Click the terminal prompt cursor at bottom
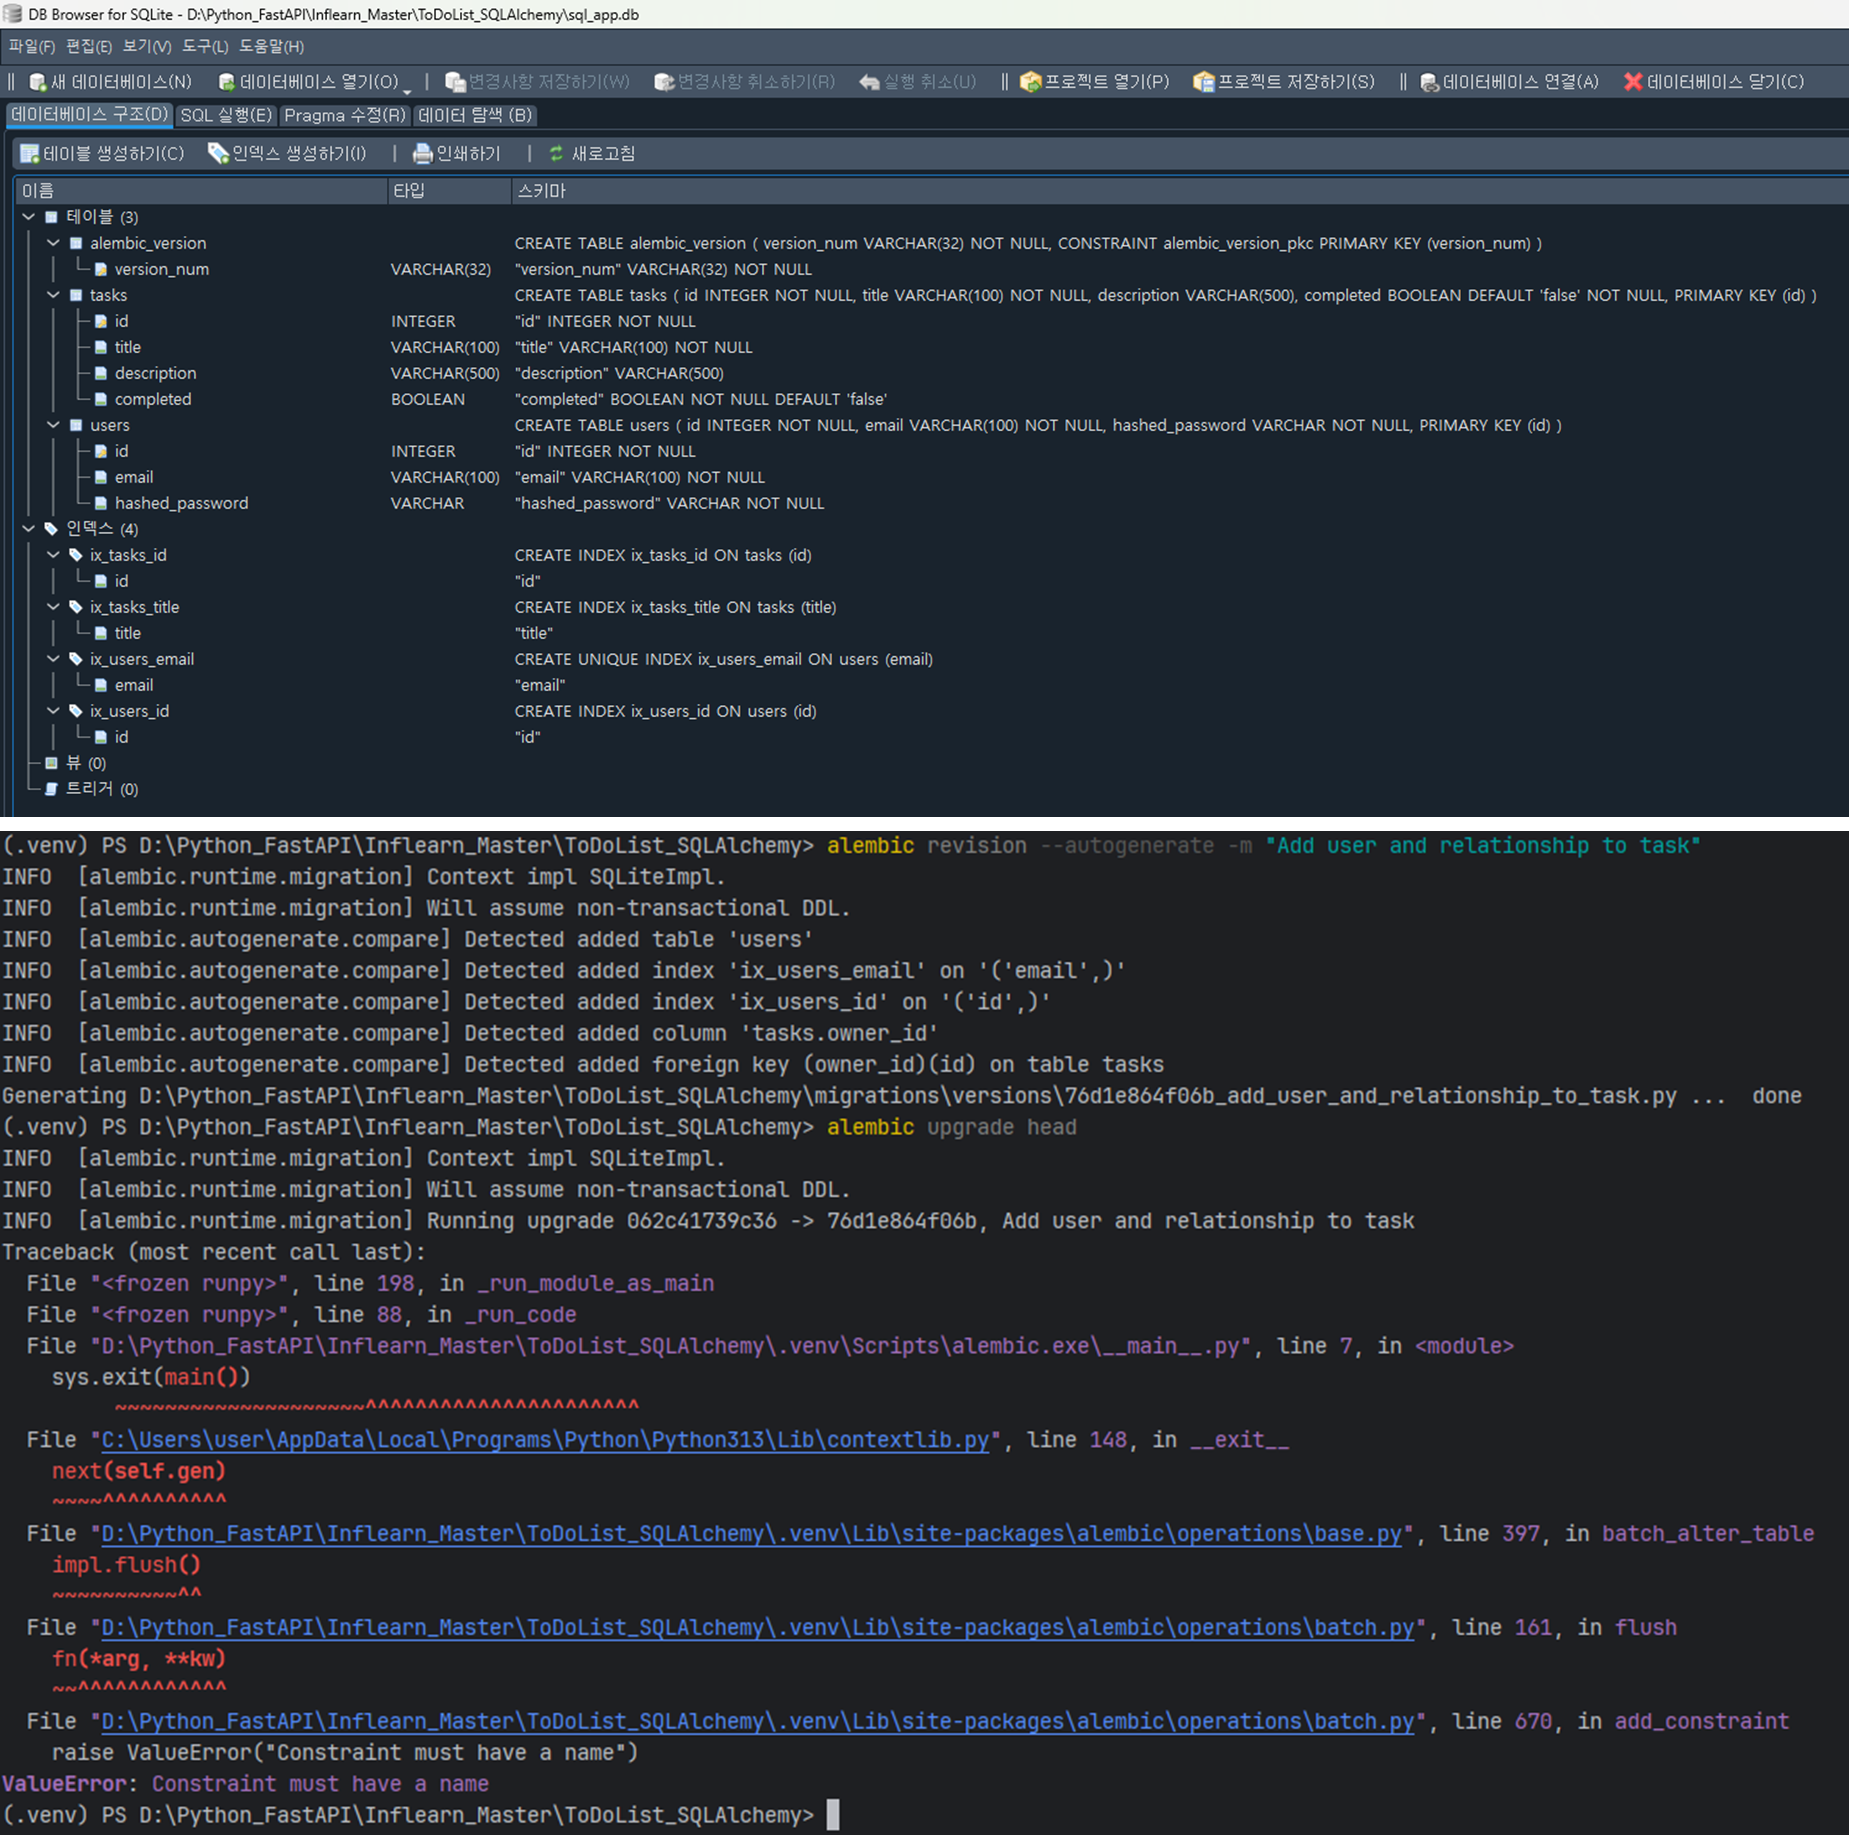The width and height of the screenshot is (1849, 1835). (x=833, y=1815)
